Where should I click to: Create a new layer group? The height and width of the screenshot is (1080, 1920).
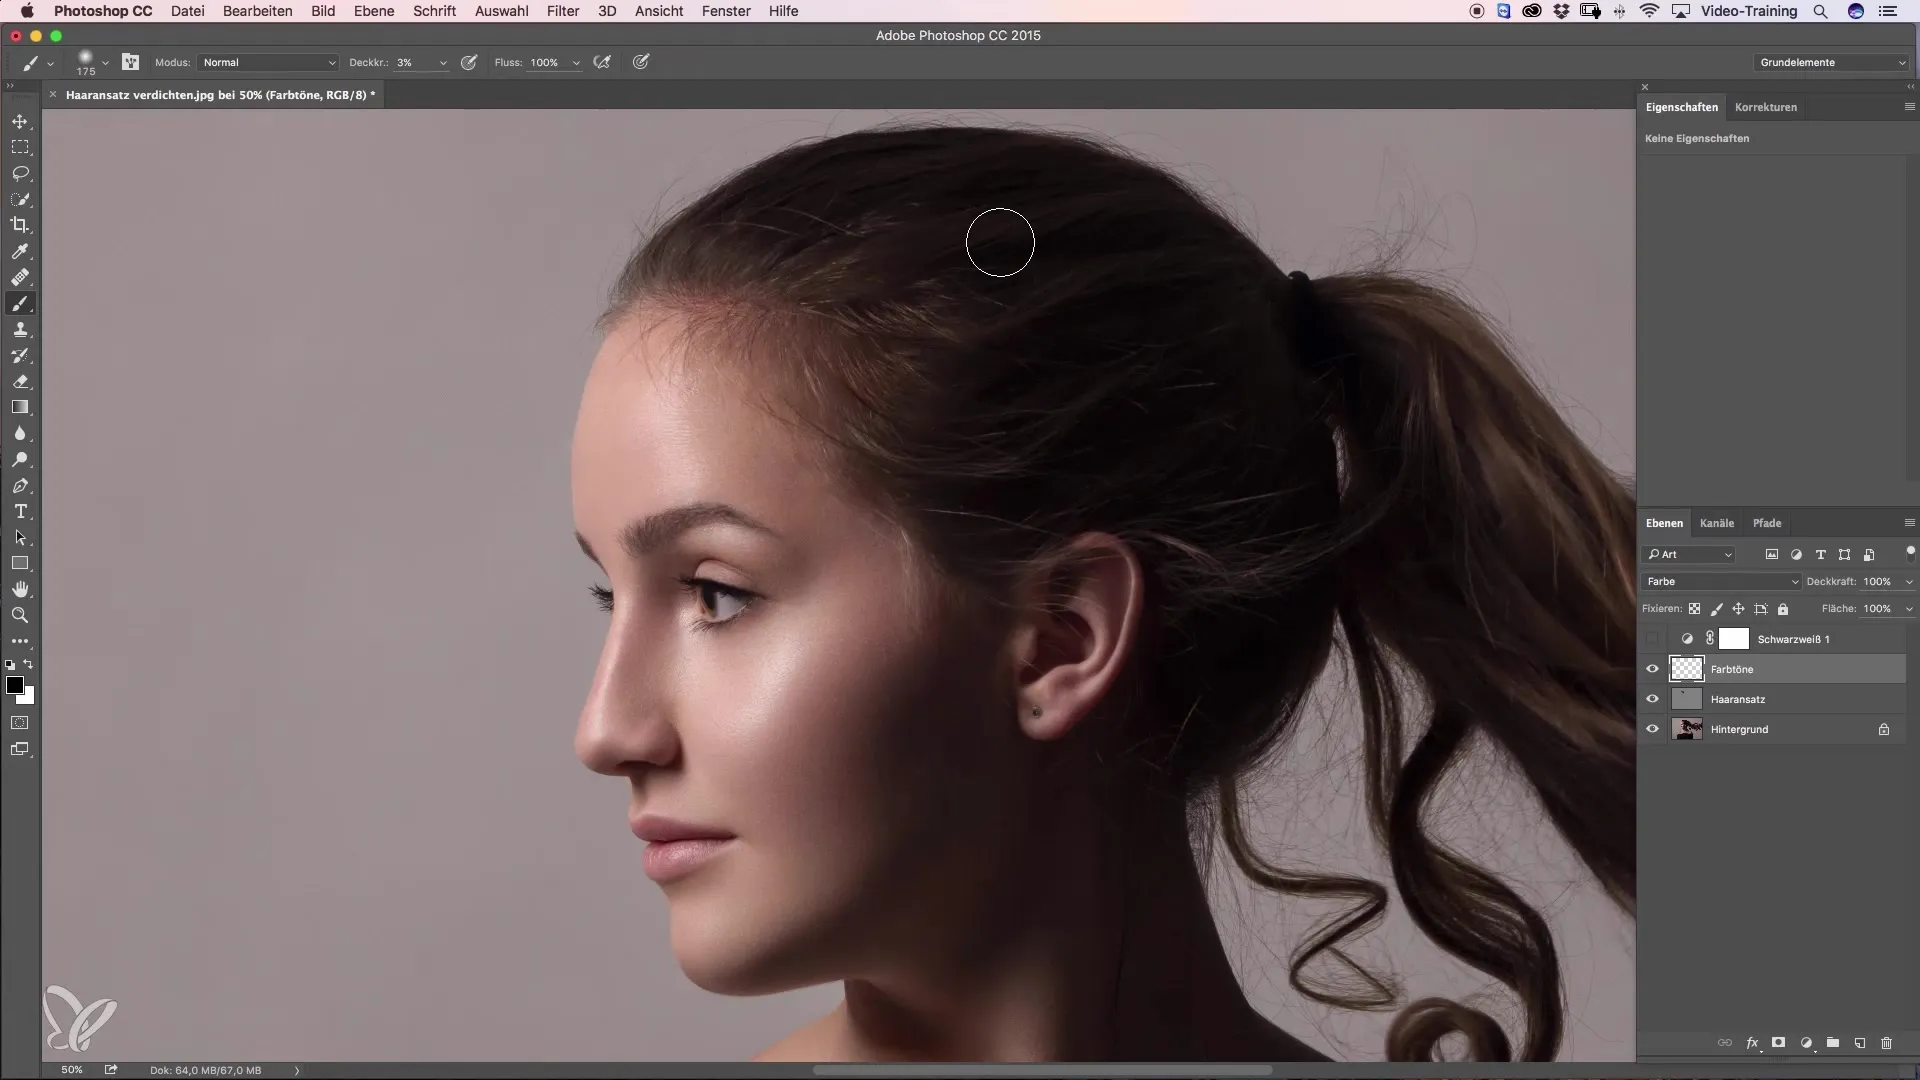[x=1833, y=1043]
